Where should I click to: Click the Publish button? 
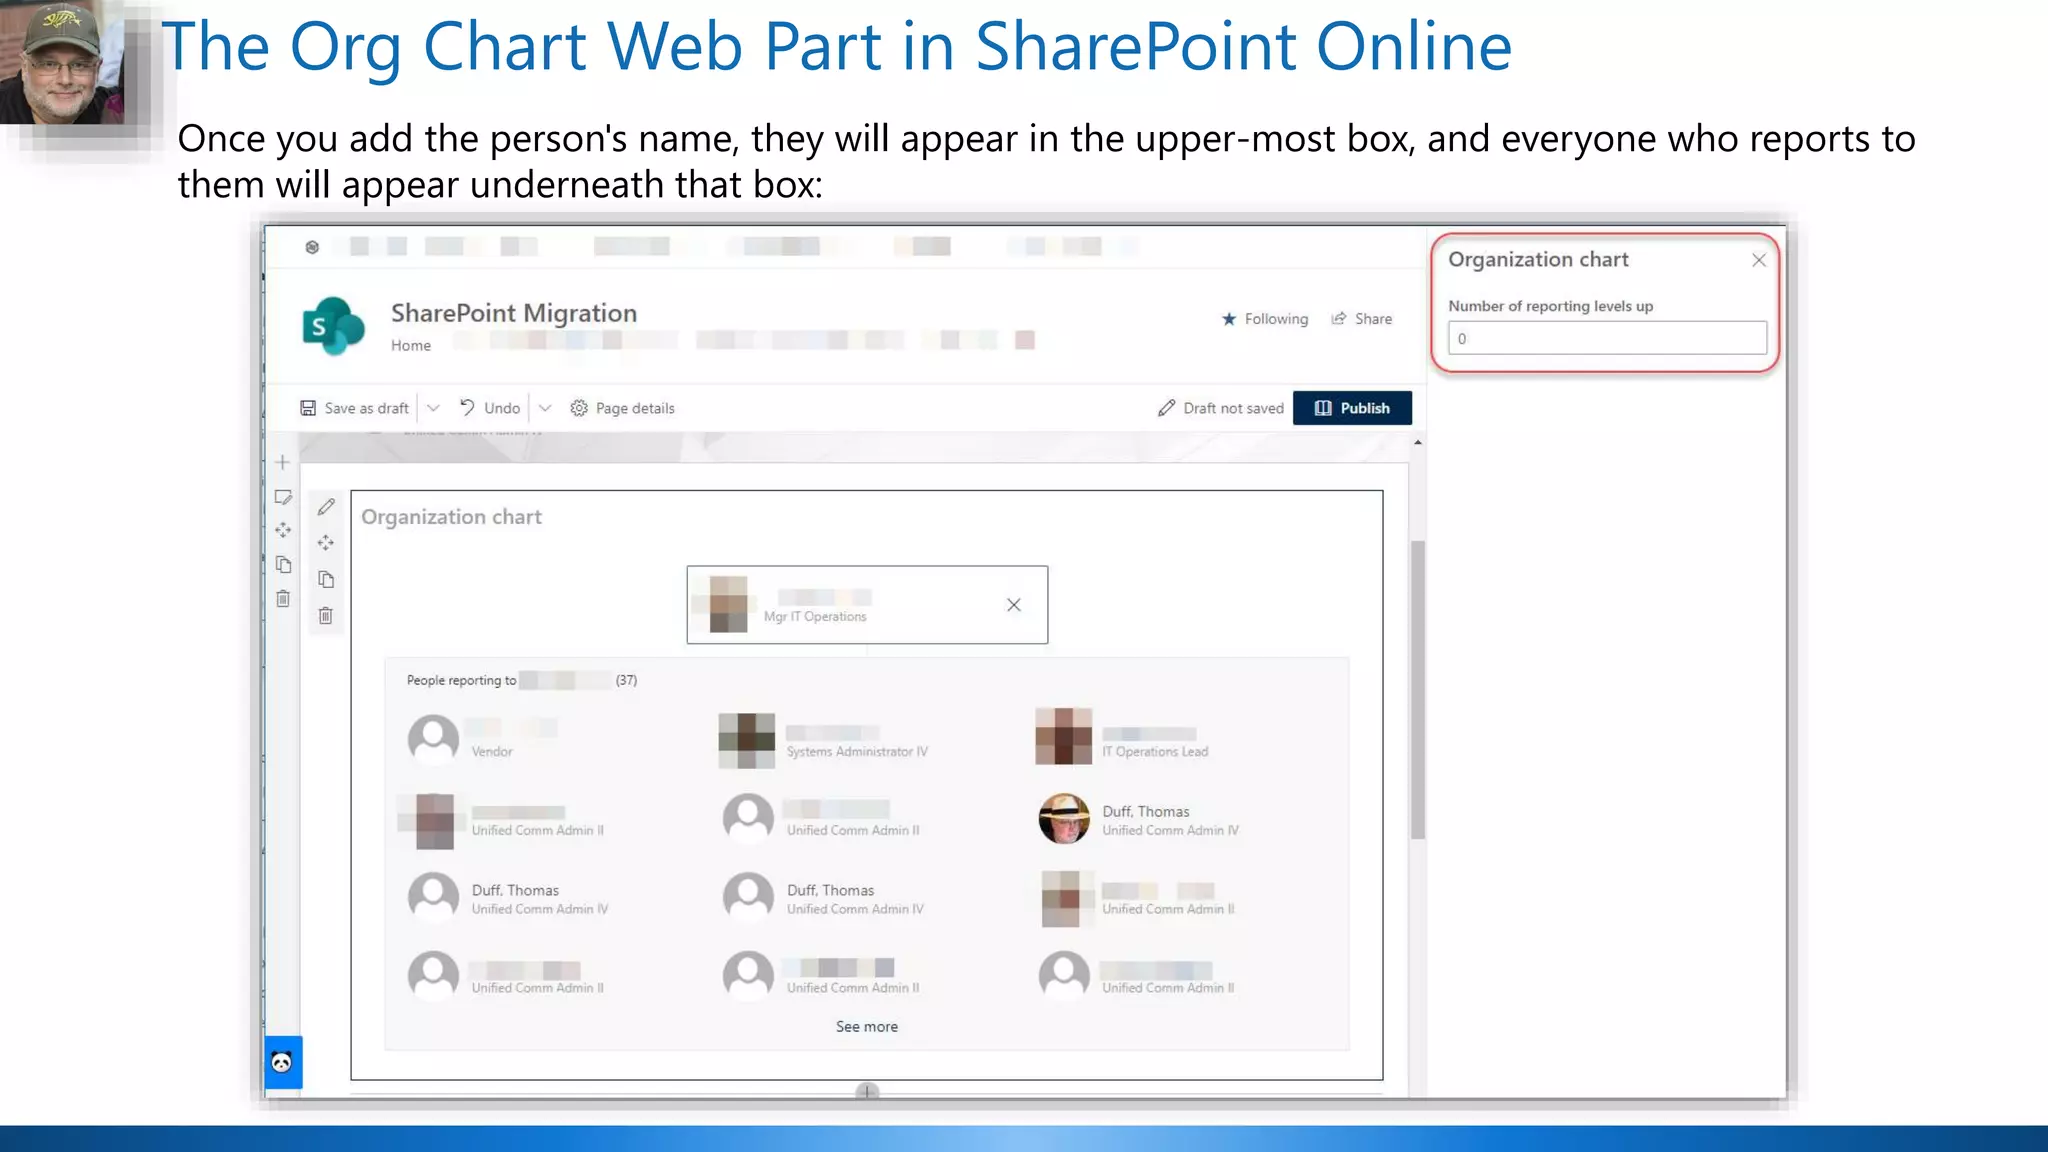click(x=1352, y=408)
